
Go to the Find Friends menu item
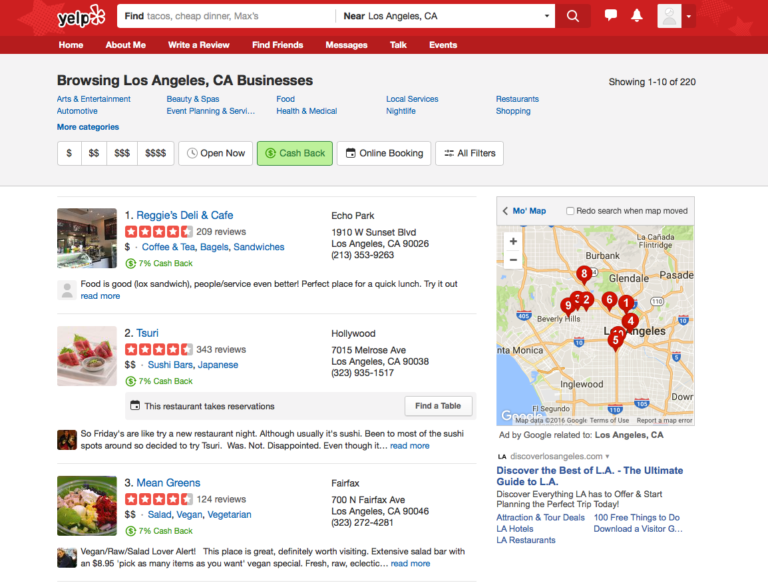[277, 45]
